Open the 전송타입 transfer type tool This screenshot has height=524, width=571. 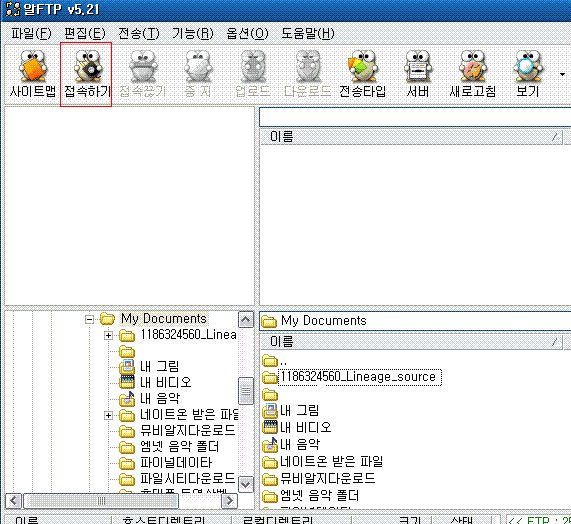363,74
